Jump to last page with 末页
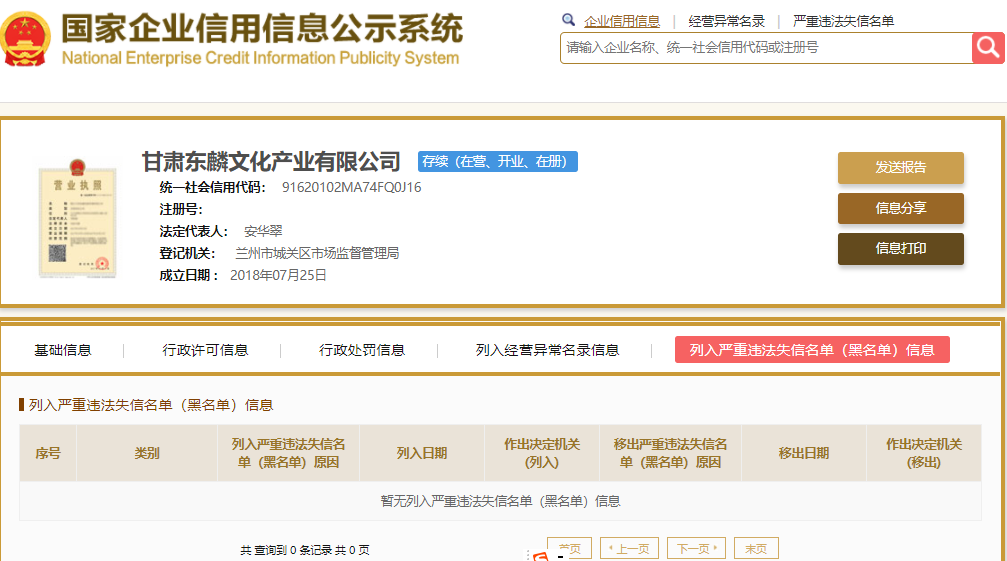Image resolution: width=1007 pixels, height=561 pixels. 756,549
